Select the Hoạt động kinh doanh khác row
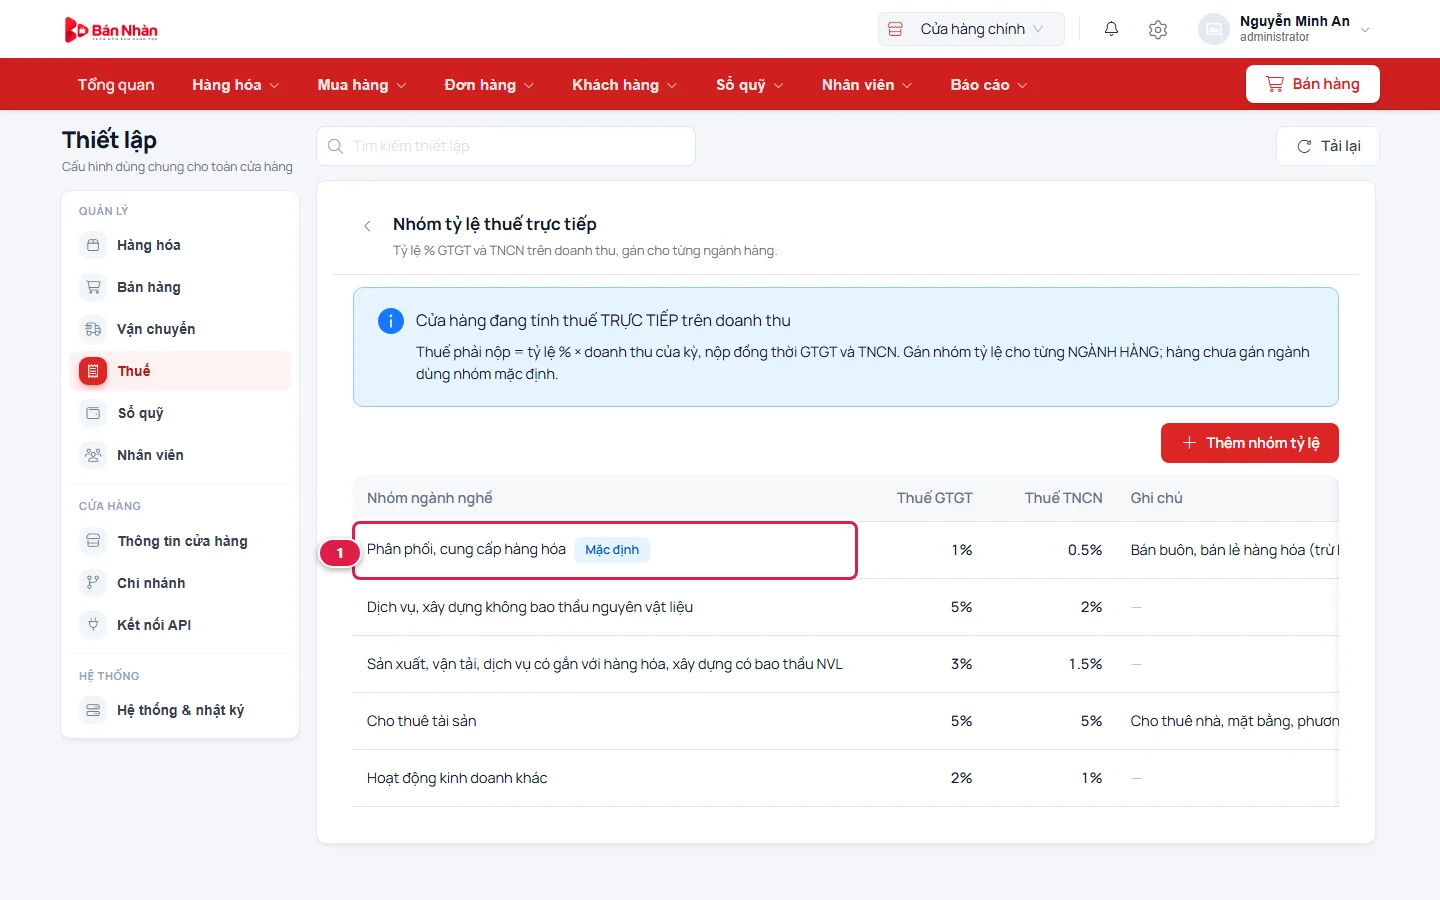This screenshot has height=900, width=1440. coord(846,778)
